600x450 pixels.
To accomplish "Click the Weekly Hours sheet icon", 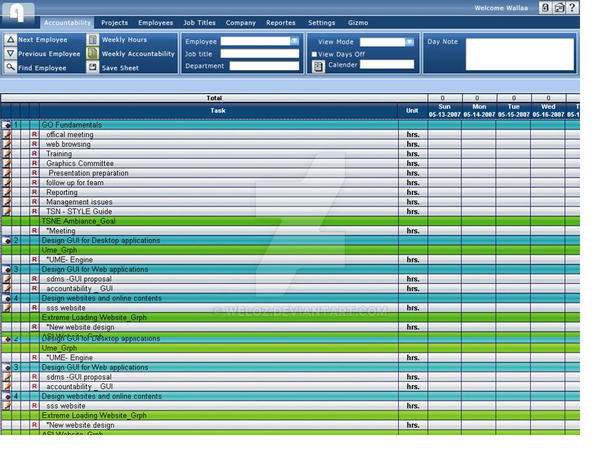I will click(x=92, y=39).
